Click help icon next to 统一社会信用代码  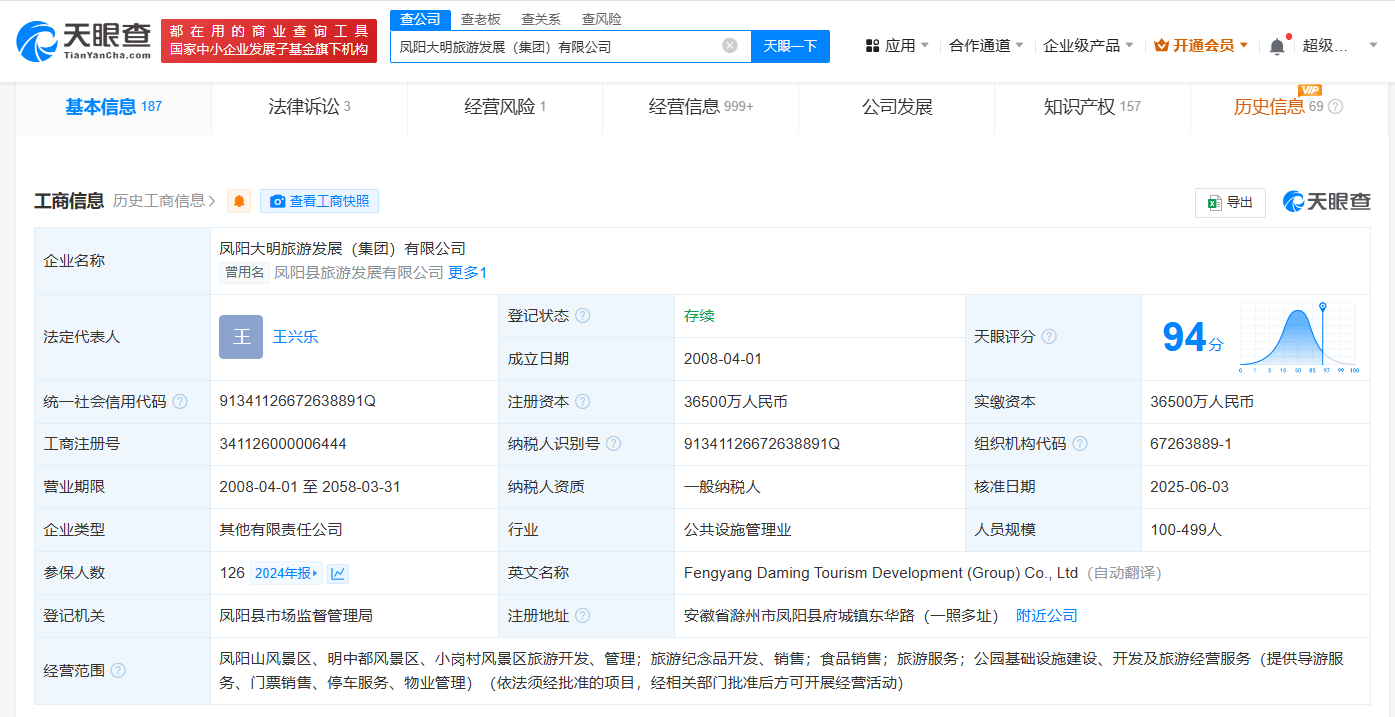[180, 402]
